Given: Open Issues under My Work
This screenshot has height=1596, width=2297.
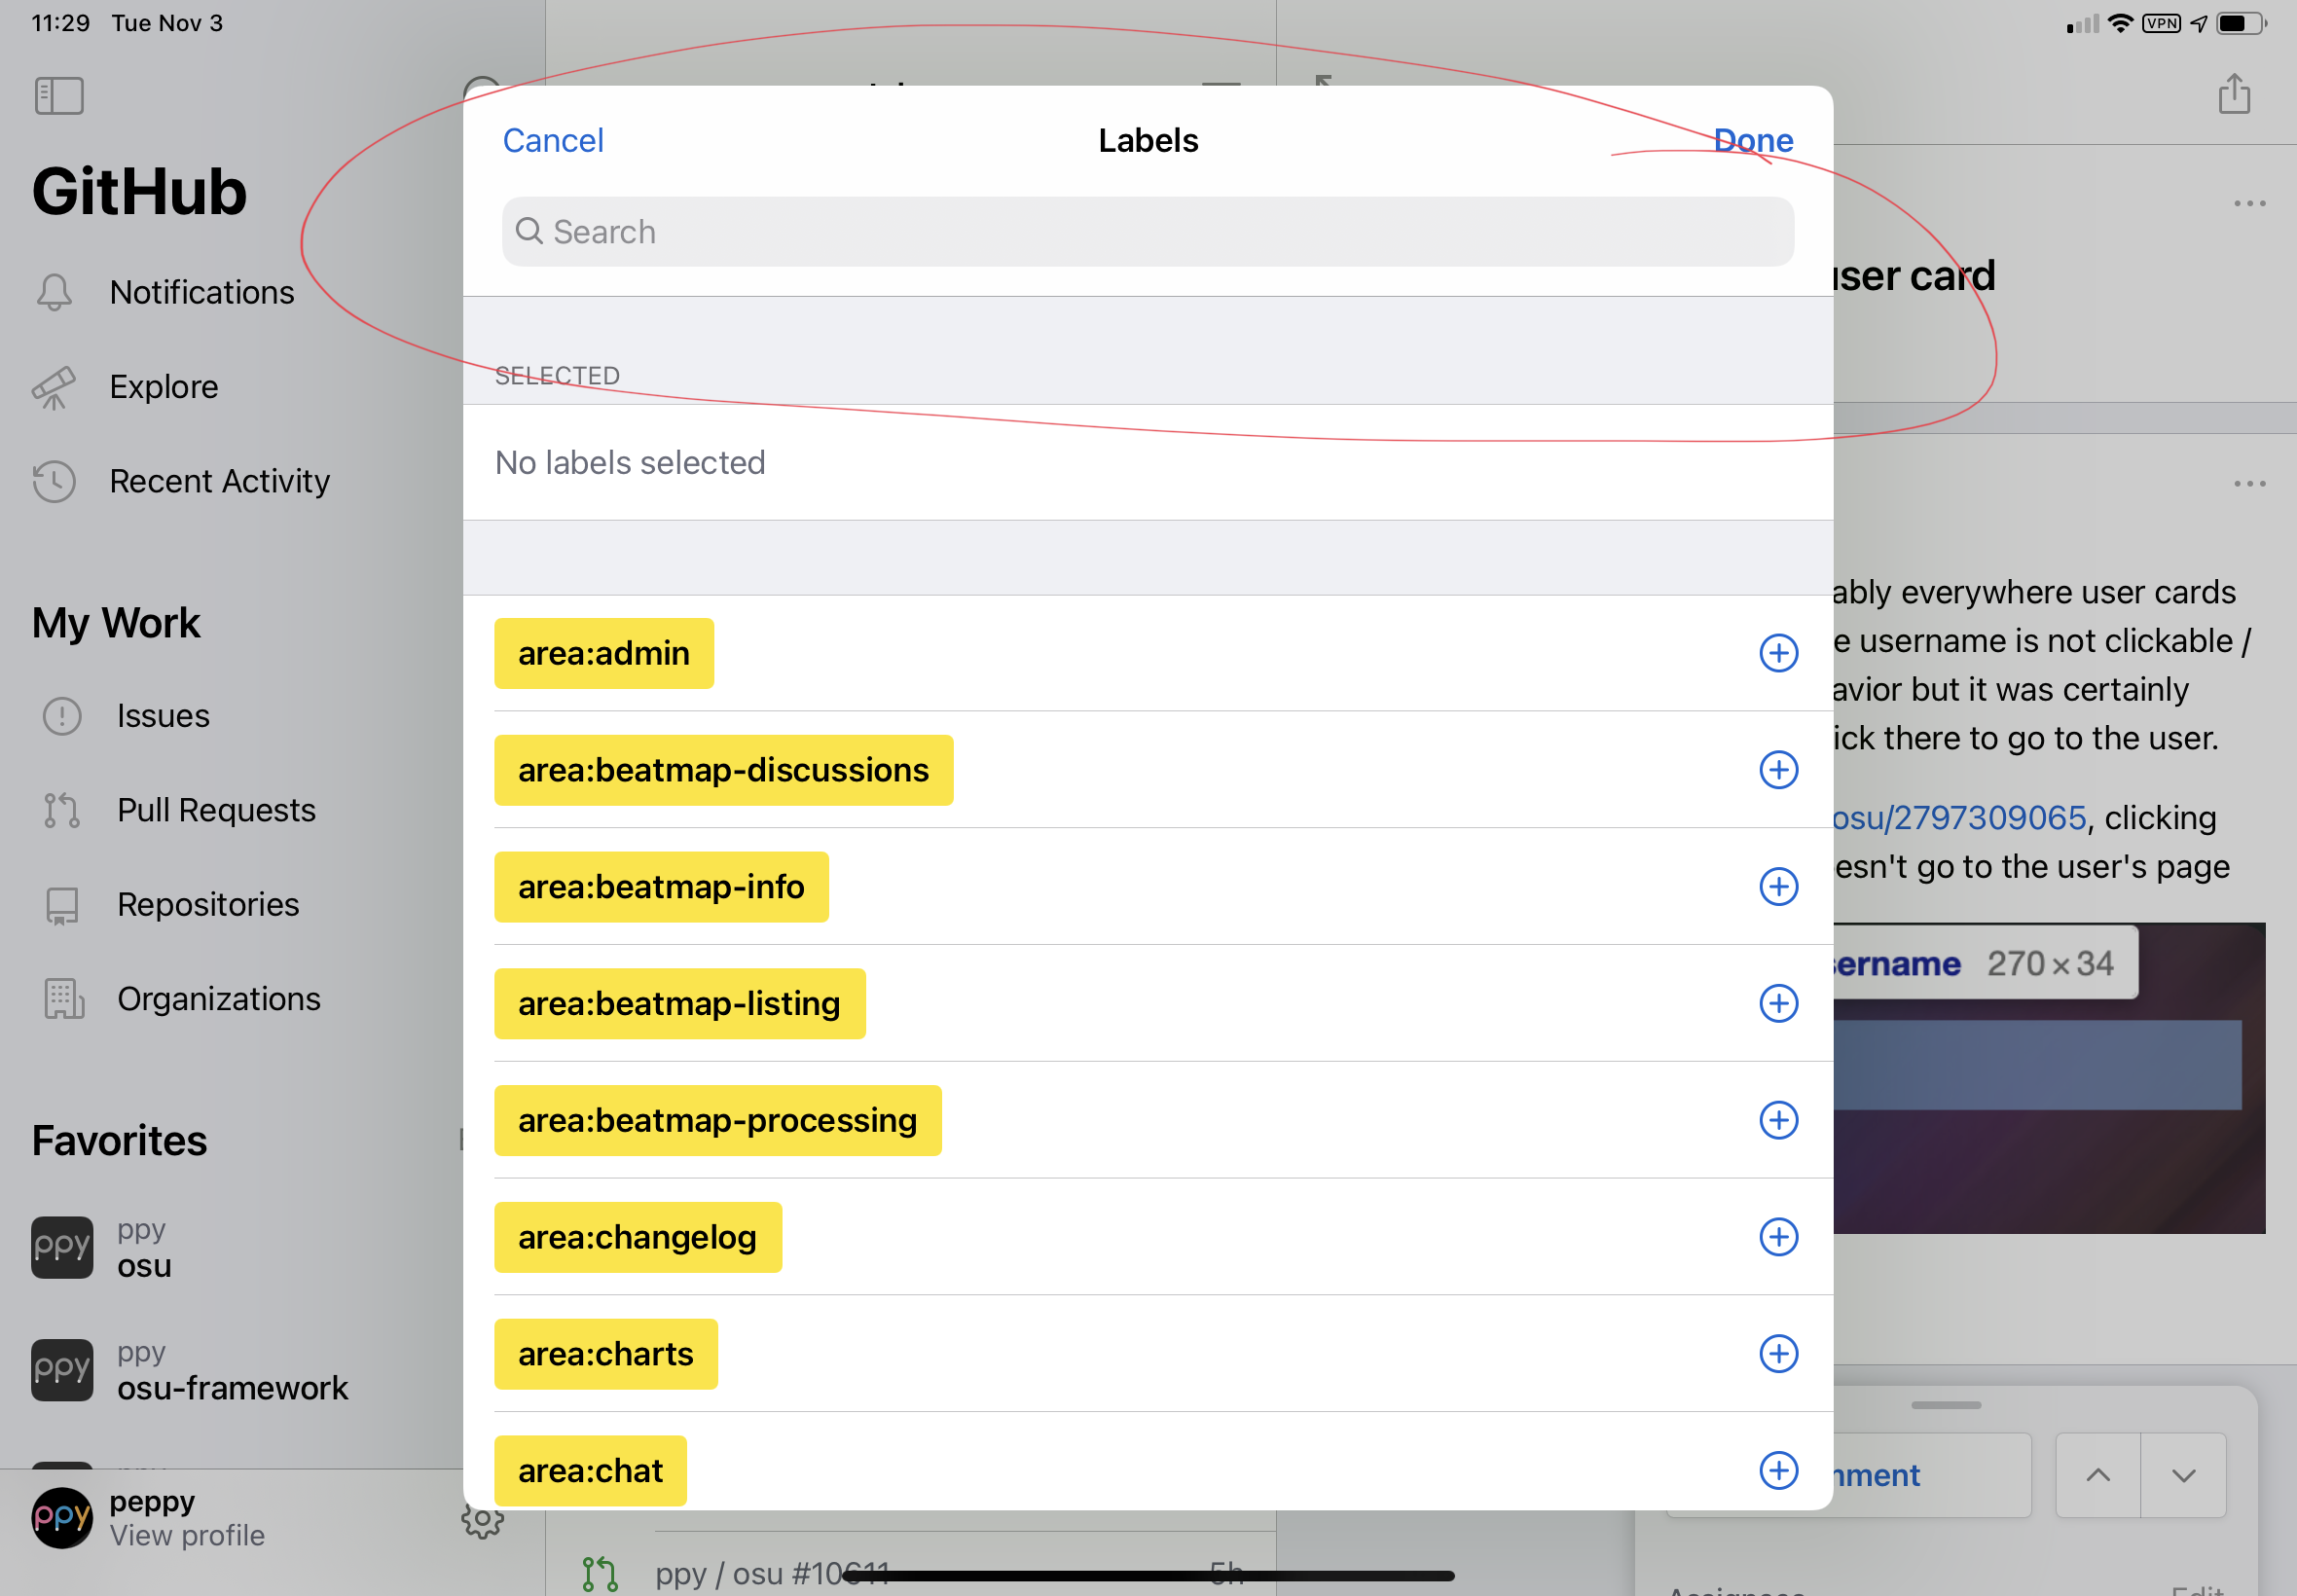Looking at the screenshot, I should click(x=126, y=716).
